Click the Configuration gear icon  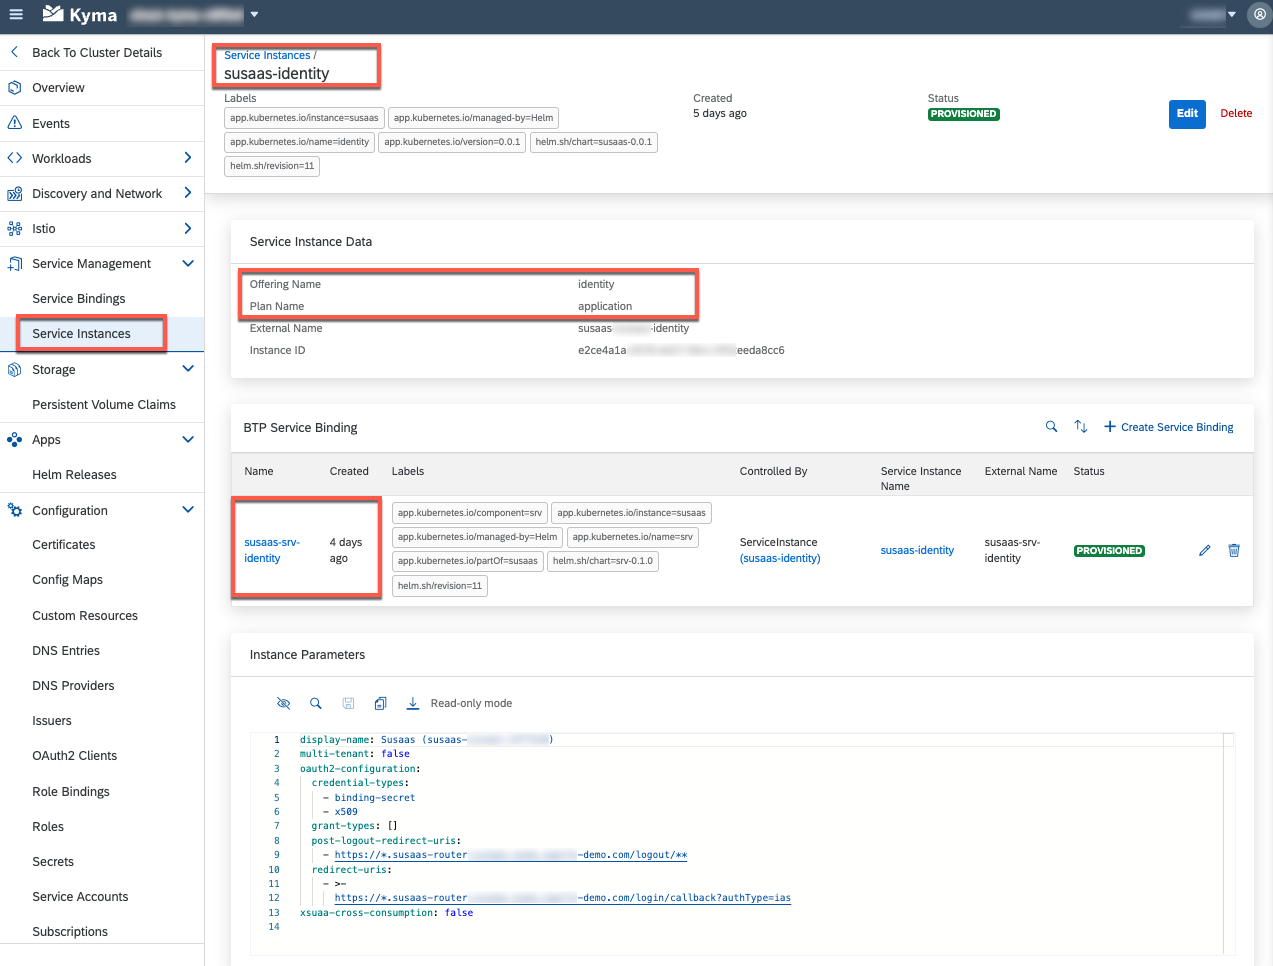click(14, 510)
